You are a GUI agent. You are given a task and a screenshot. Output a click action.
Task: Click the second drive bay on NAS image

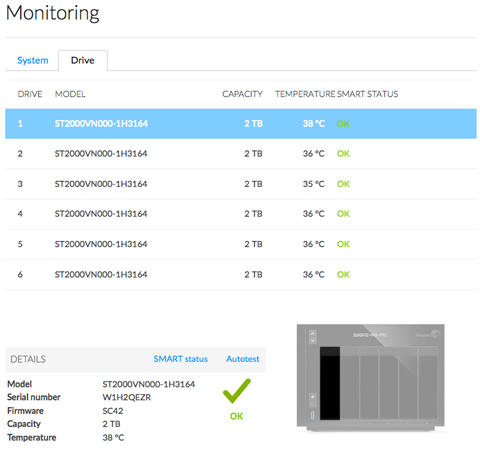tap(350, 383)
